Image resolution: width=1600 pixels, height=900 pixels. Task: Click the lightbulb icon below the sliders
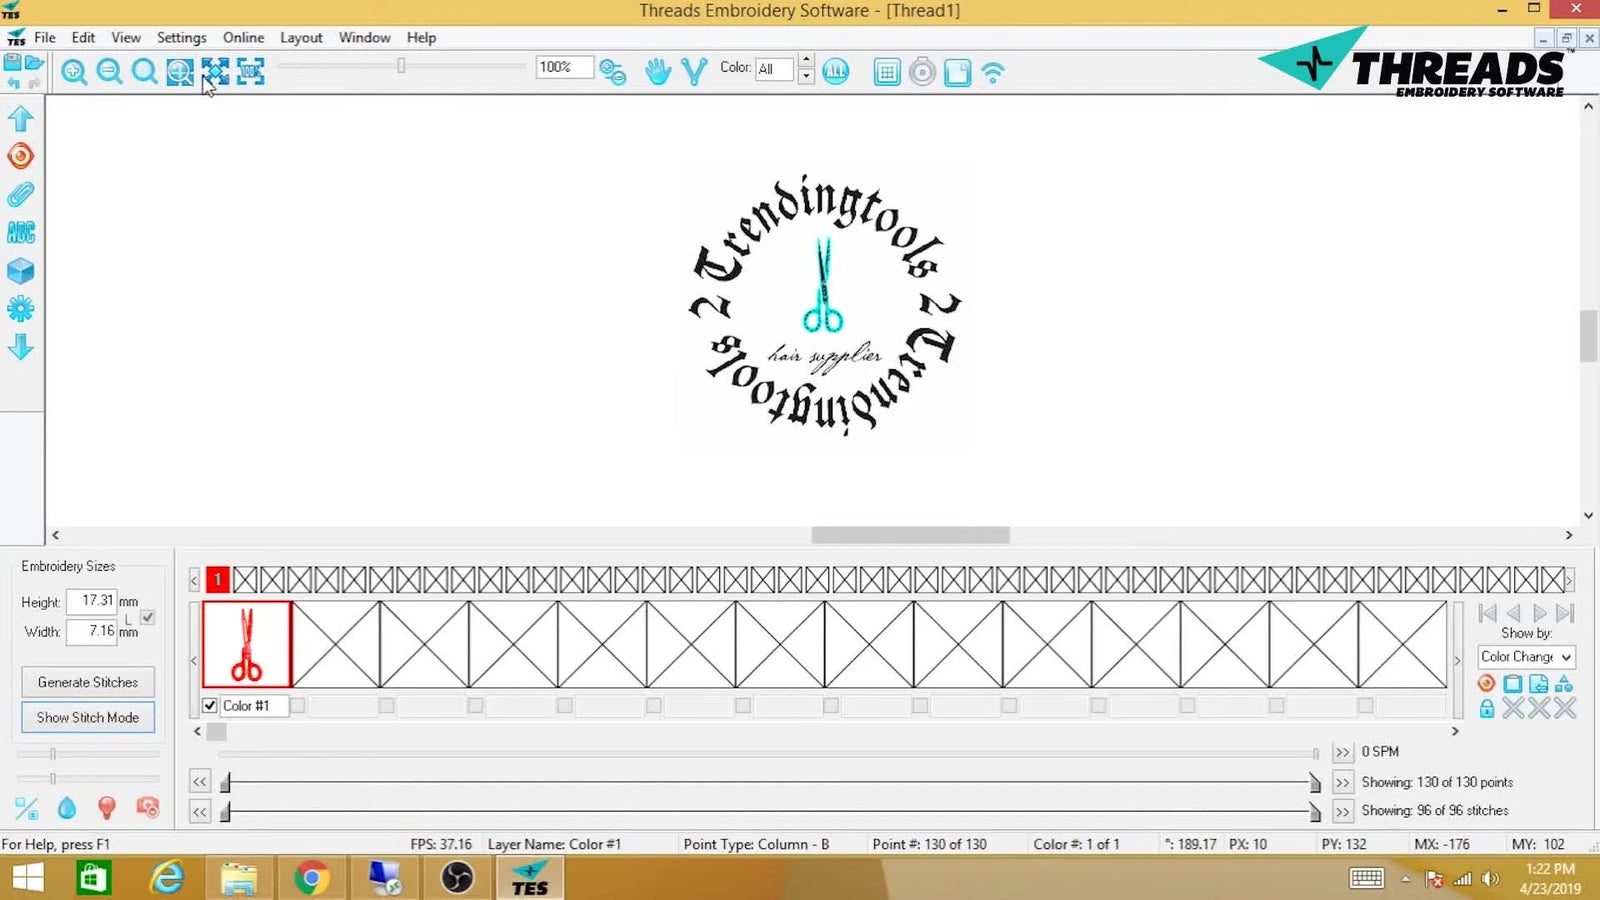click(x=107, y=808)
